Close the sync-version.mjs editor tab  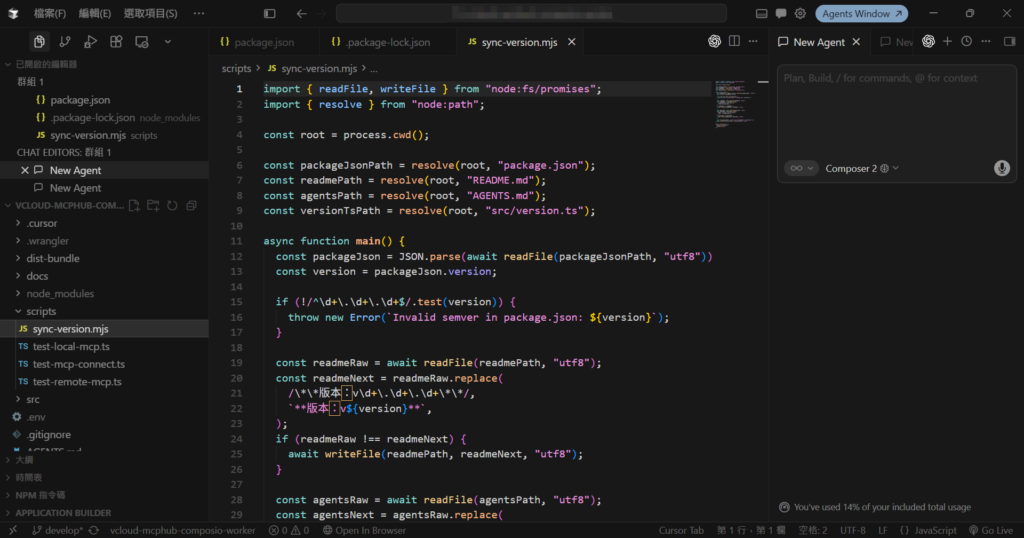pyautogui.click(x=571, y=42)
